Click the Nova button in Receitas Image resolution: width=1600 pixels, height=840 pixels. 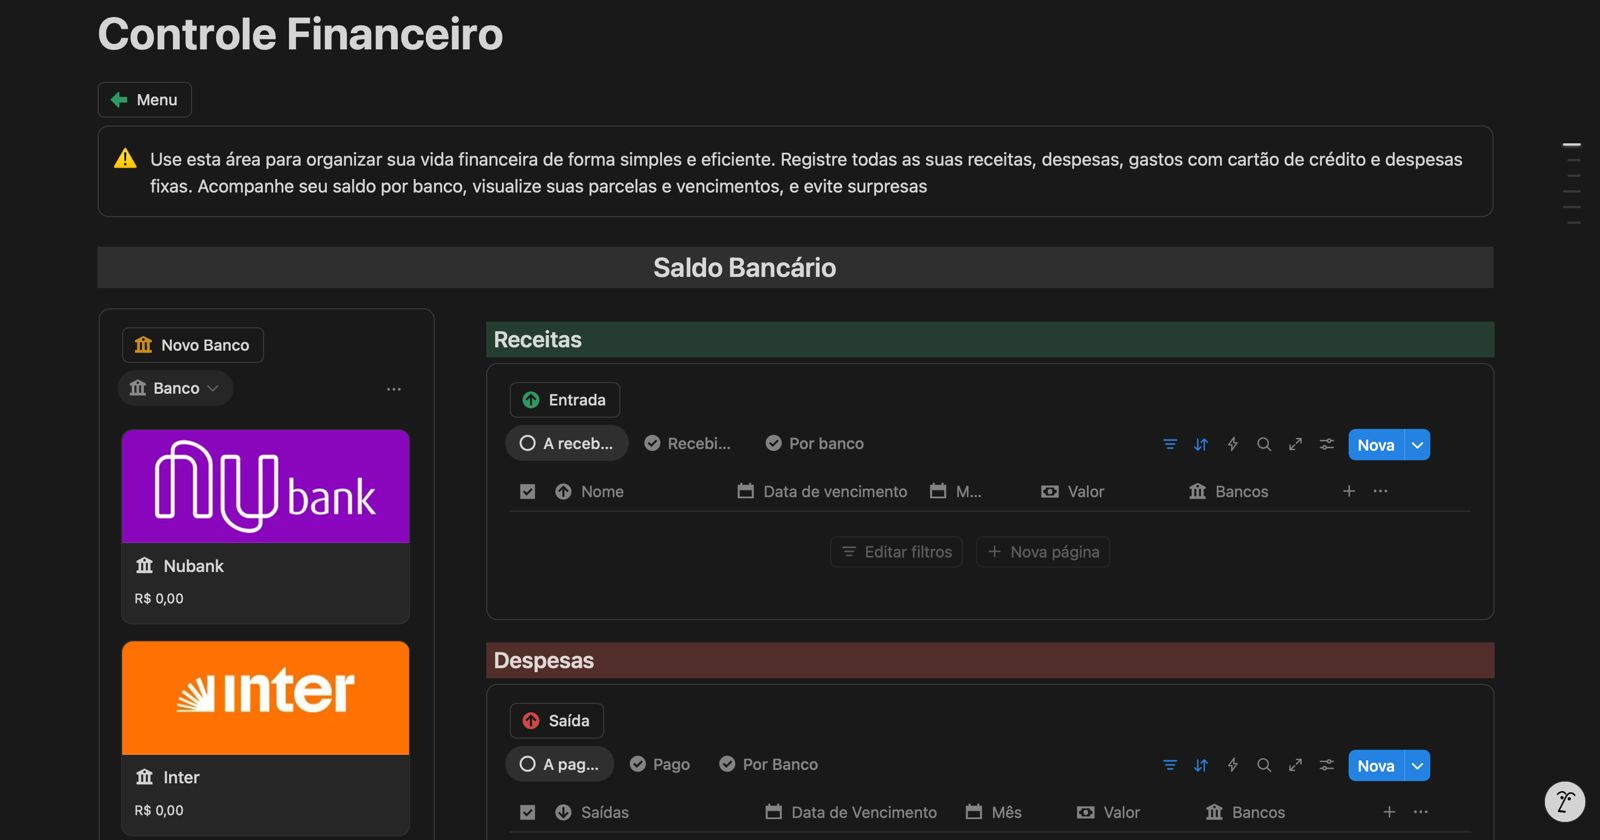point(1376,445)
